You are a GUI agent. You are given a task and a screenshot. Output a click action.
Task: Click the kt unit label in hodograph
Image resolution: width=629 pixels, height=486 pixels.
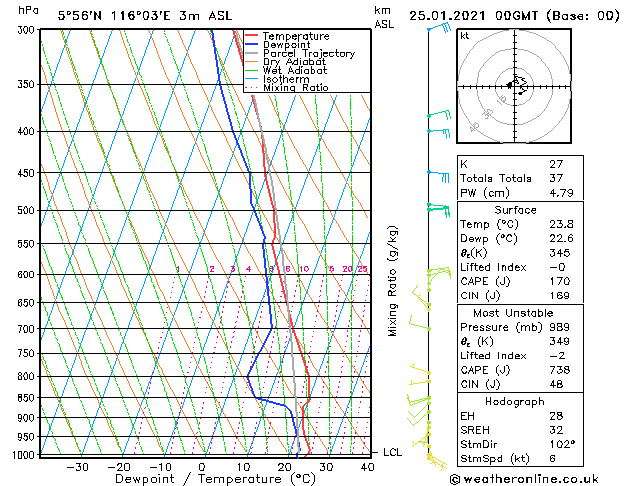(465, 36)
